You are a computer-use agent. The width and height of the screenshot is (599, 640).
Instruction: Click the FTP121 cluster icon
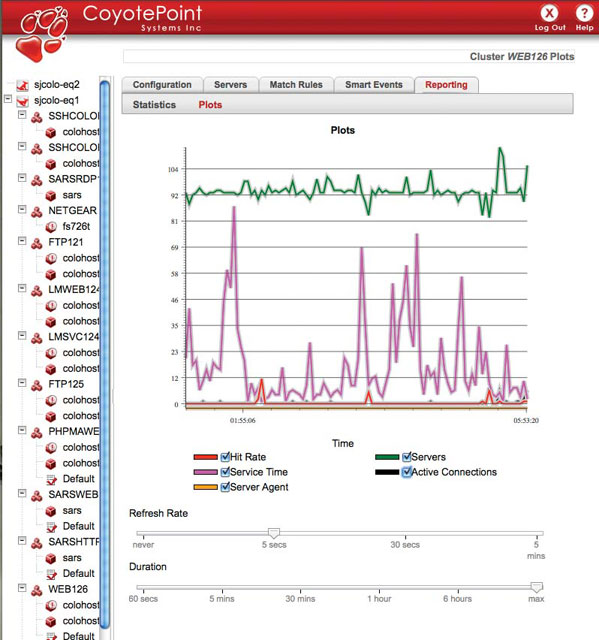pos(37,243)
